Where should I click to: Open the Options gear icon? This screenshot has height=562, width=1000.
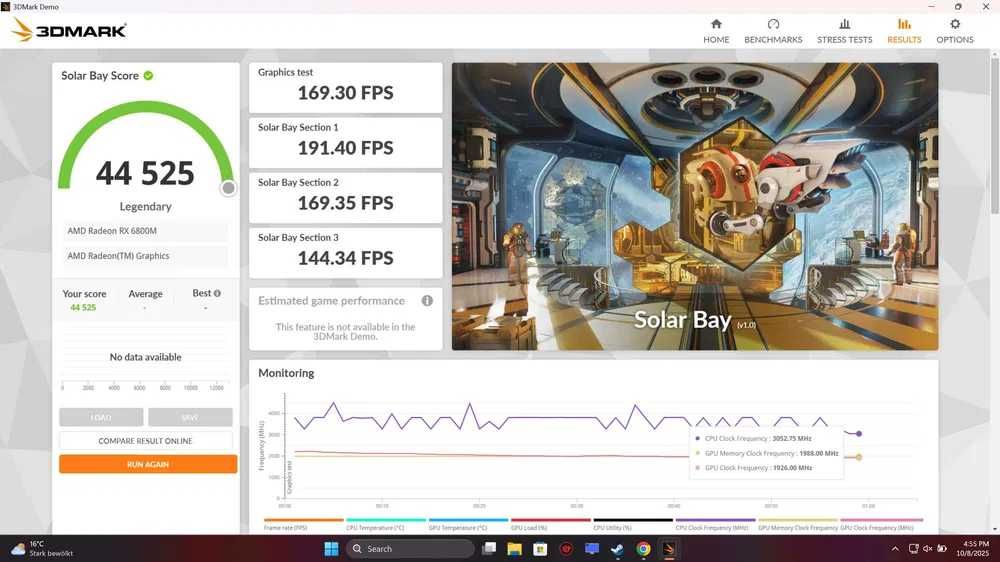click(x=955, y=24)
